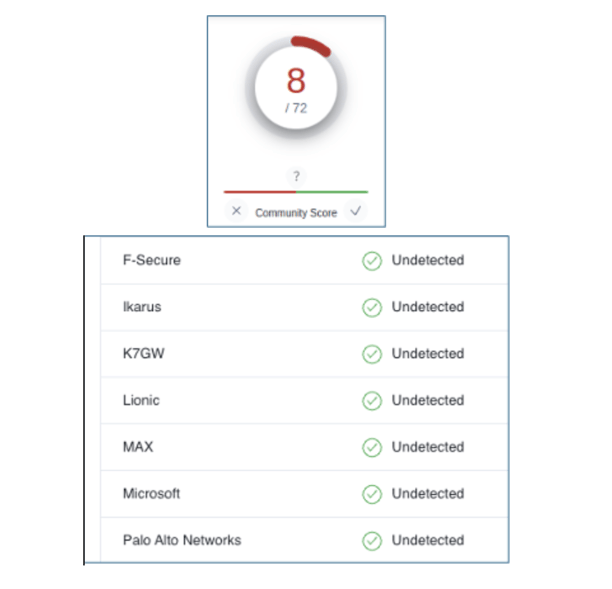Click the /72 total engines text
Screen dimensions: 612x589
point(296,108)
